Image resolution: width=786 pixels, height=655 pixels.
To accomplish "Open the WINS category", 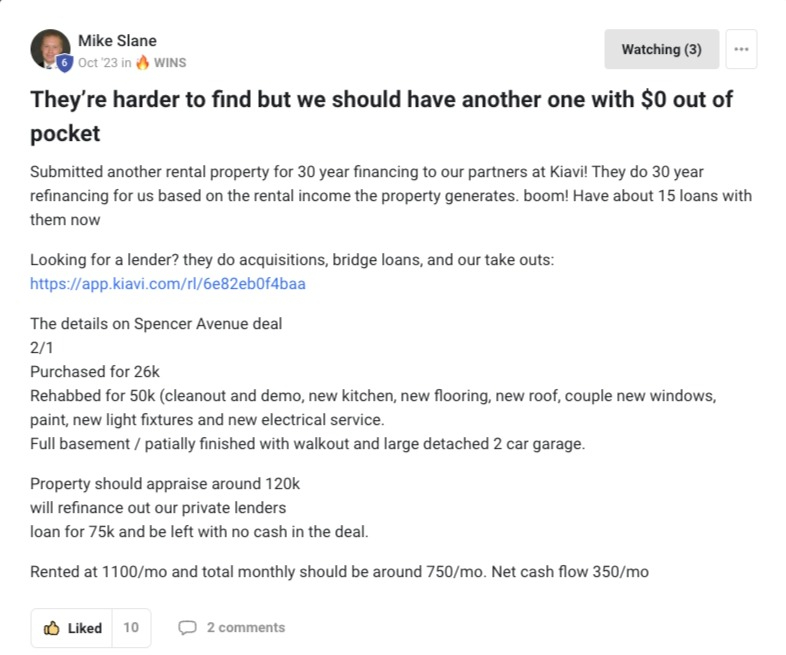I will 170,63.
